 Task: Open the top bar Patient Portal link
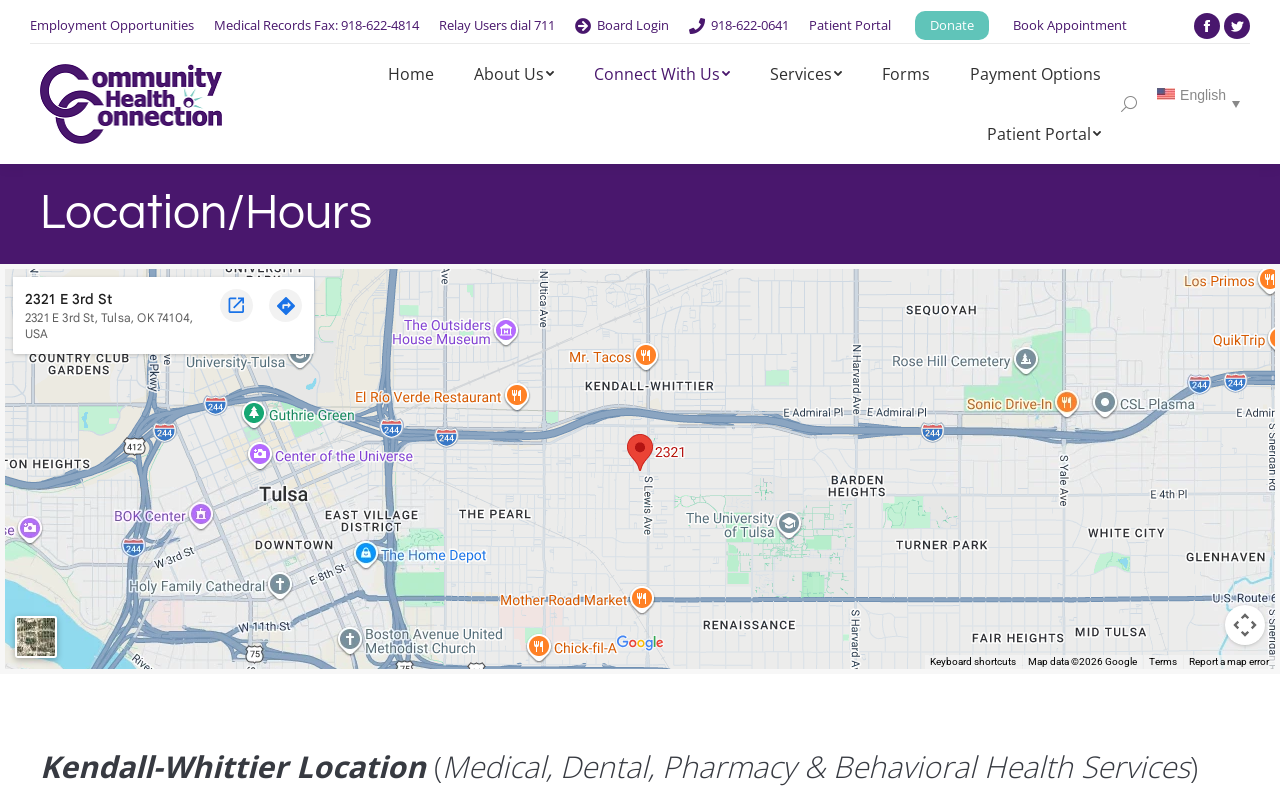[x=850, y=25]
